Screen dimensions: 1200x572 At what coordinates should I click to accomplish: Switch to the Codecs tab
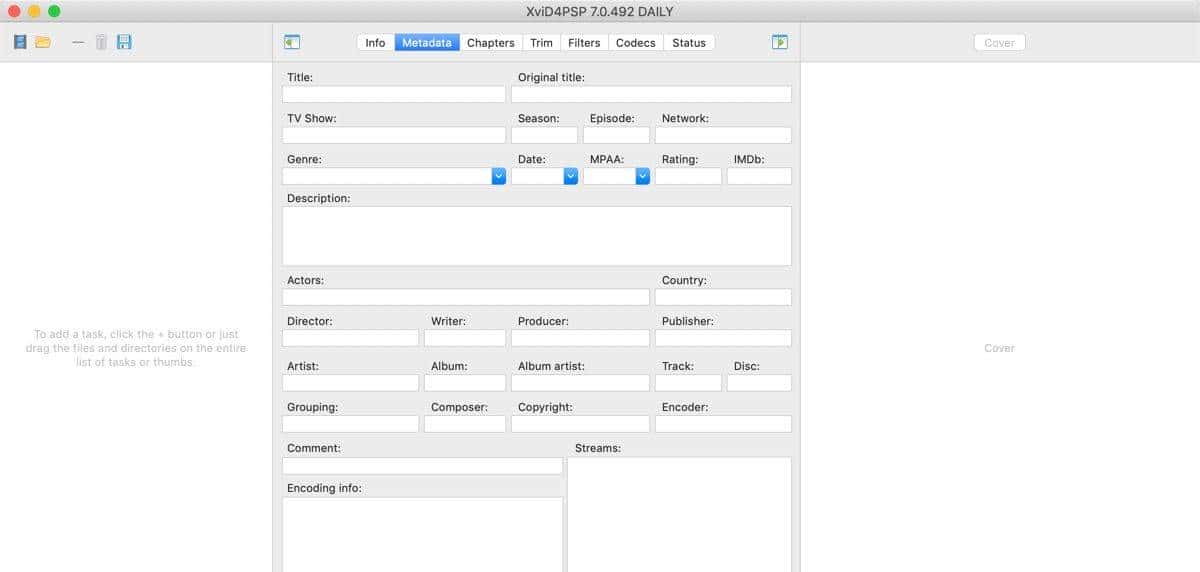click(x=636, y=43)
